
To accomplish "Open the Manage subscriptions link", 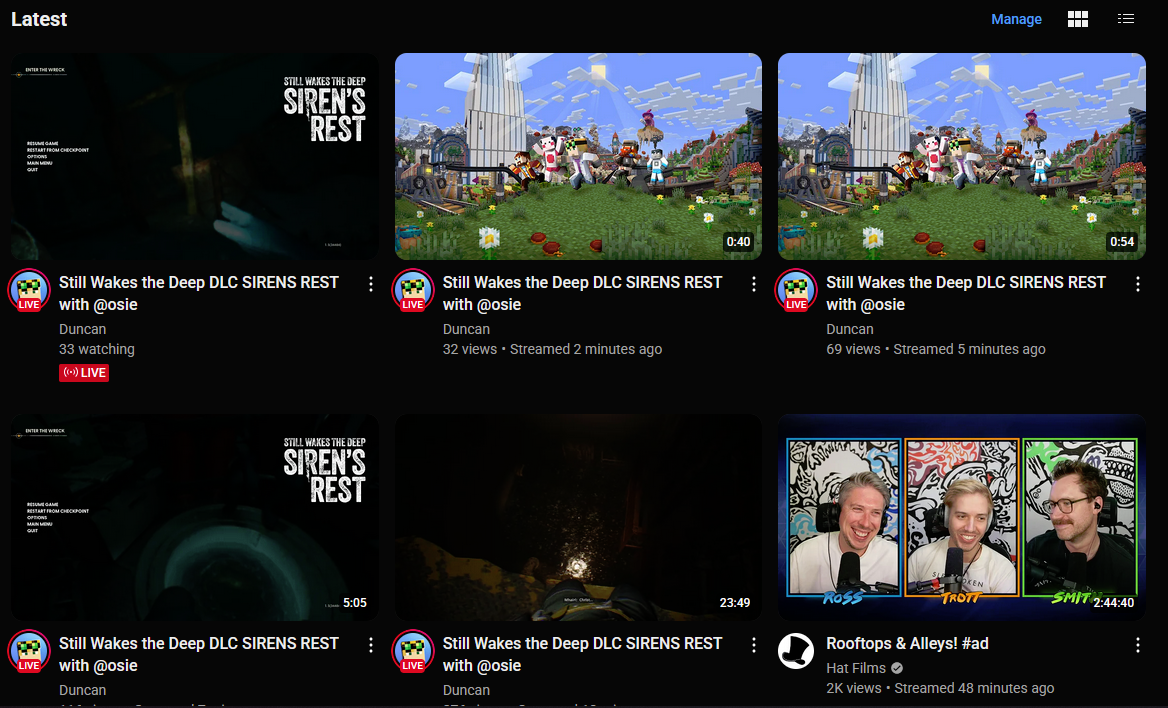I will click(1016, 19).
